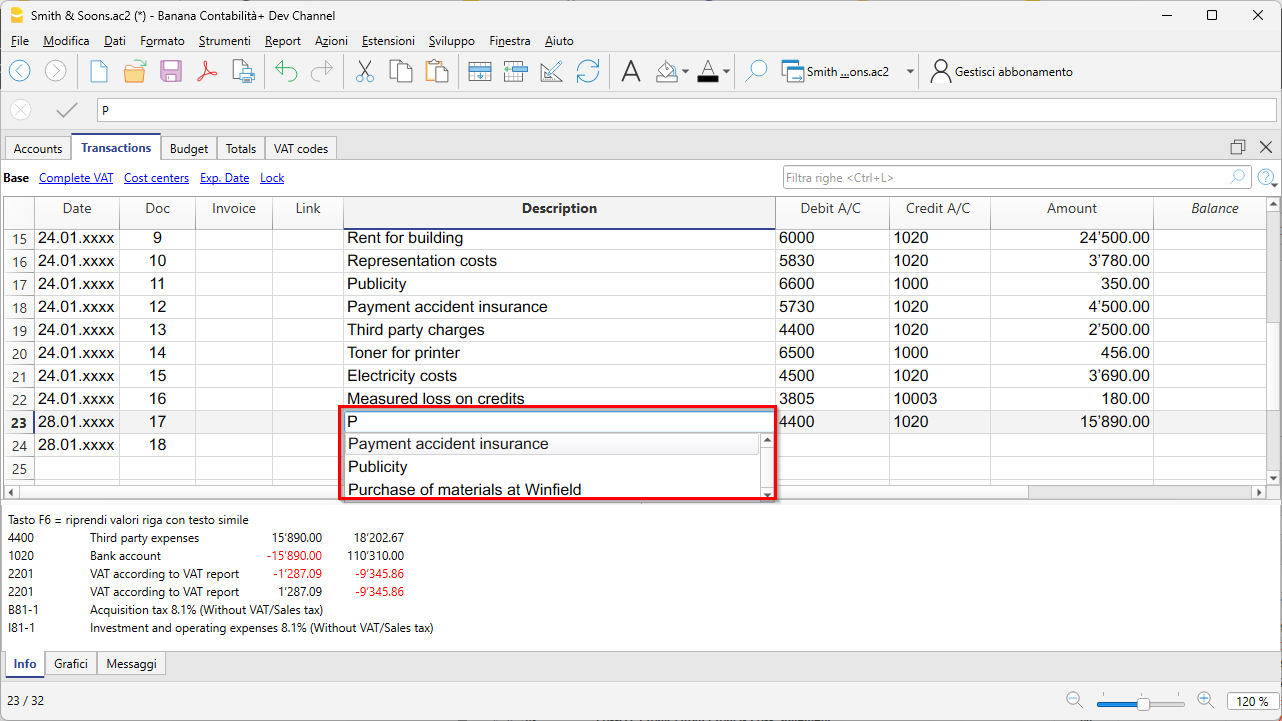The width and height of the screenshot is (1282, 721).
Task: Open the Strumenti menu
Action: point(224,41)
